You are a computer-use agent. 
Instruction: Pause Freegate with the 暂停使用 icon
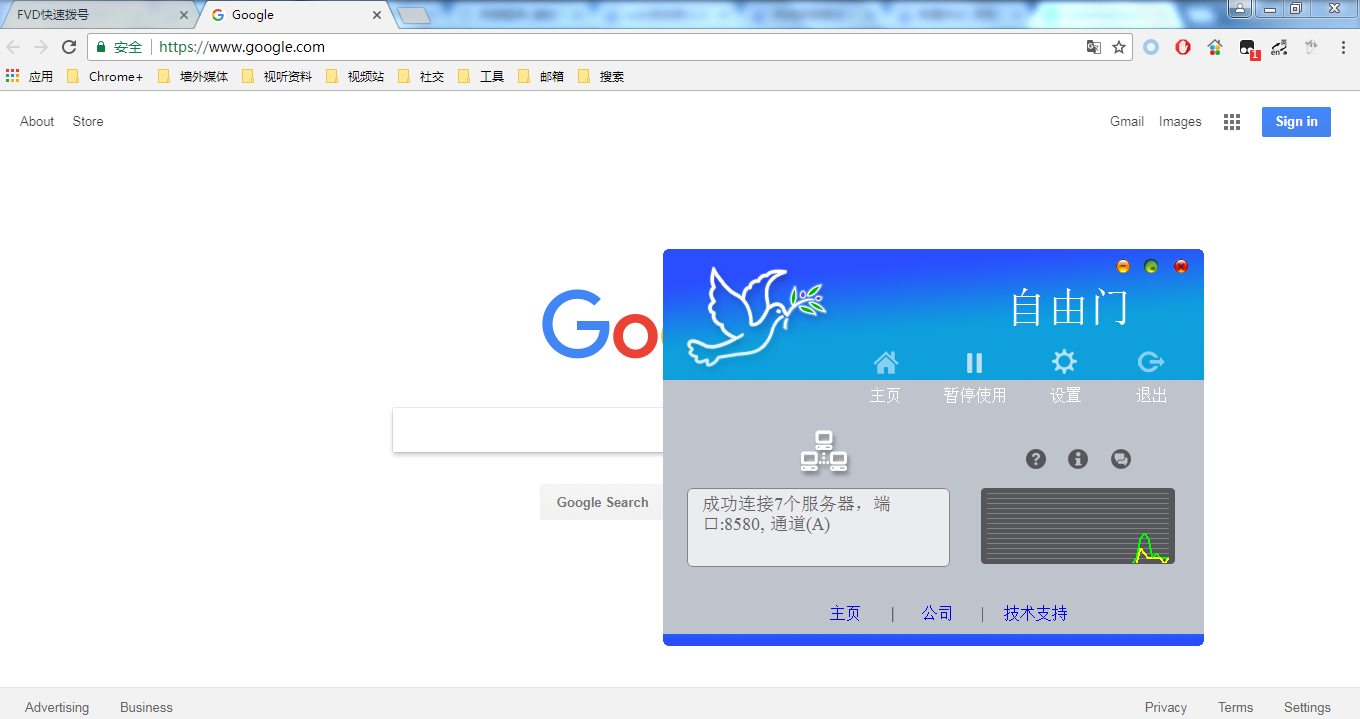(x=974, y=362)
